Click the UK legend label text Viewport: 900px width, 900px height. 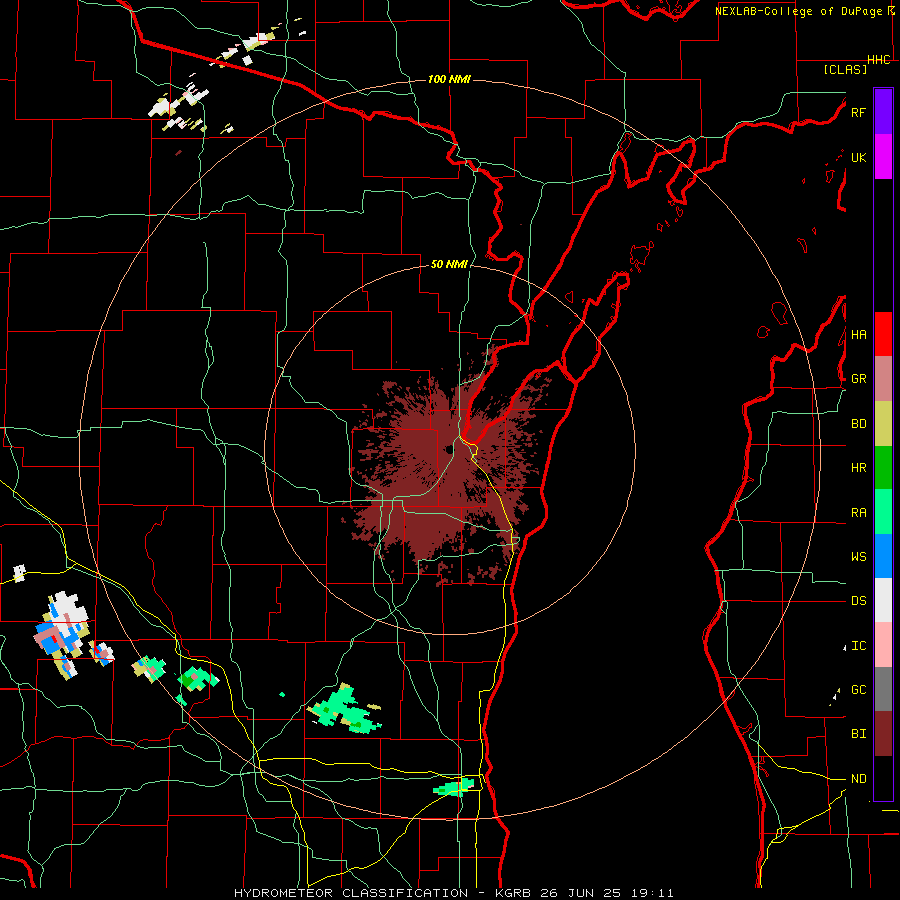858,157
